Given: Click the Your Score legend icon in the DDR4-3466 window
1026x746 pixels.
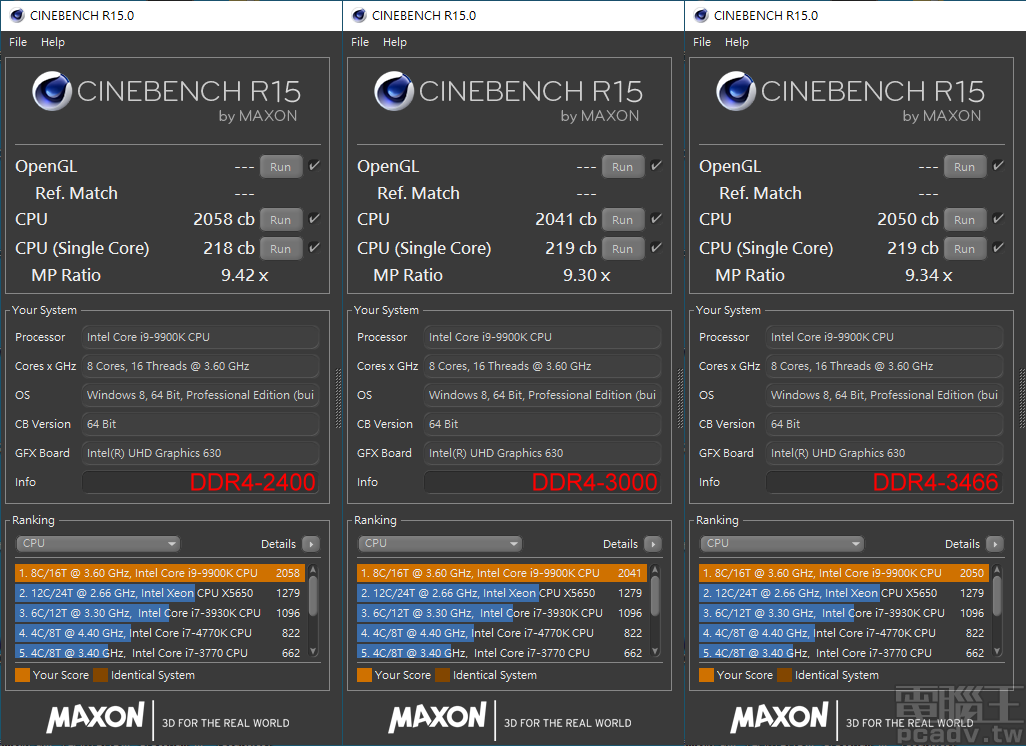Looking at the screenshot, I should coord(707,674).
